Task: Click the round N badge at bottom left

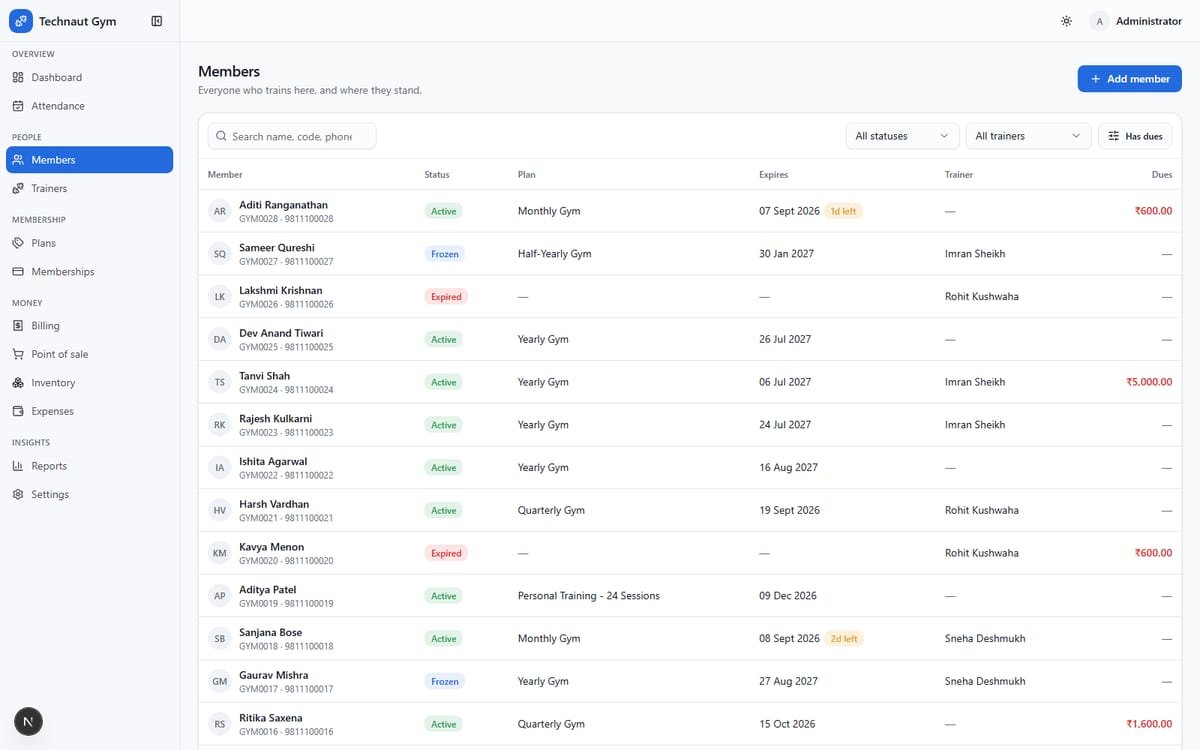Action: tap(28, 721)
